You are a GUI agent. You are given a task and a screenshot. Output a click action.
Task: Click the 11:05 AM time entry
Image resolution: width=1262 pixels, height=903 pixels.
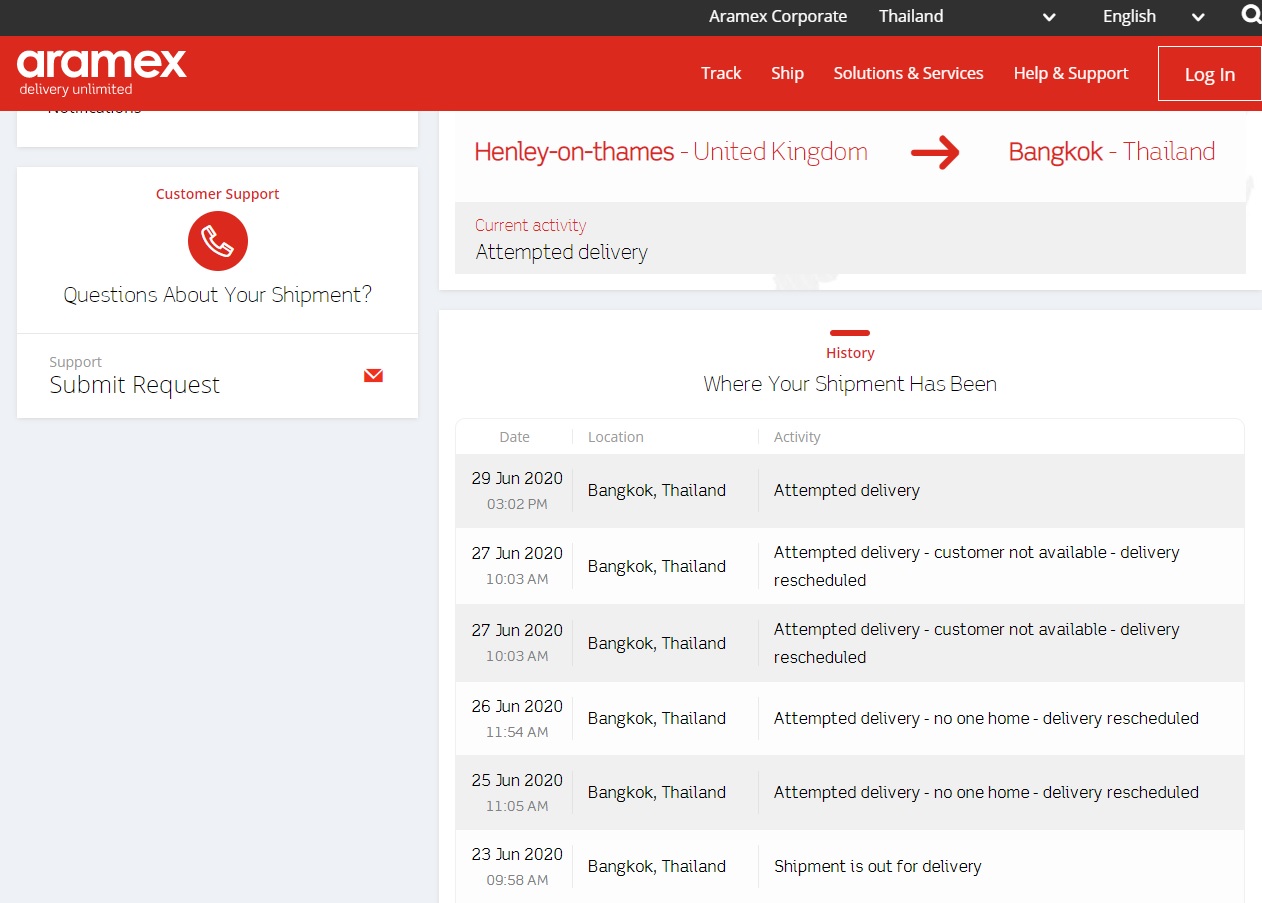click(x=517, y=806)
